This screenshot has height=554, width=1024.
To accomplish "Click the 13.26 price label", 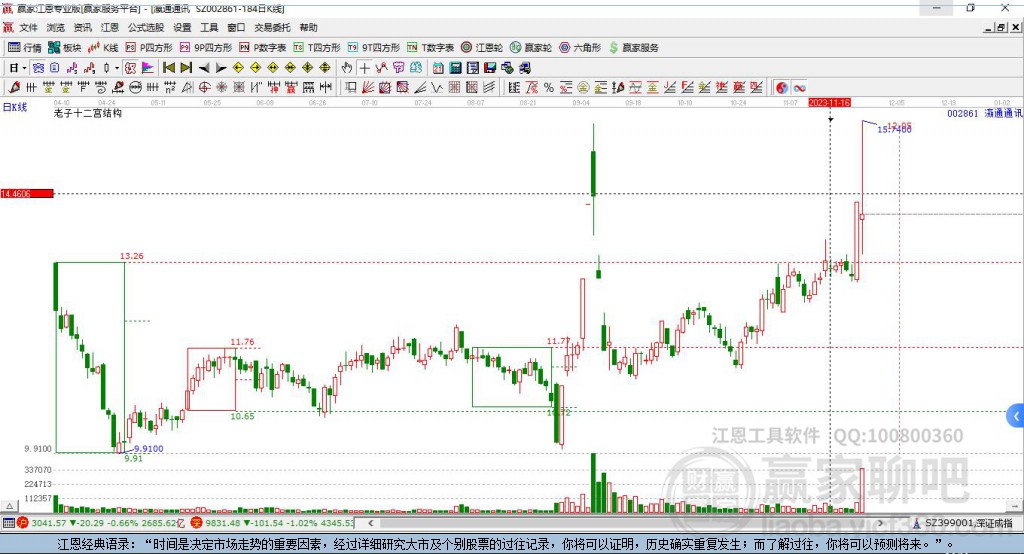I will tap(132, 256).
